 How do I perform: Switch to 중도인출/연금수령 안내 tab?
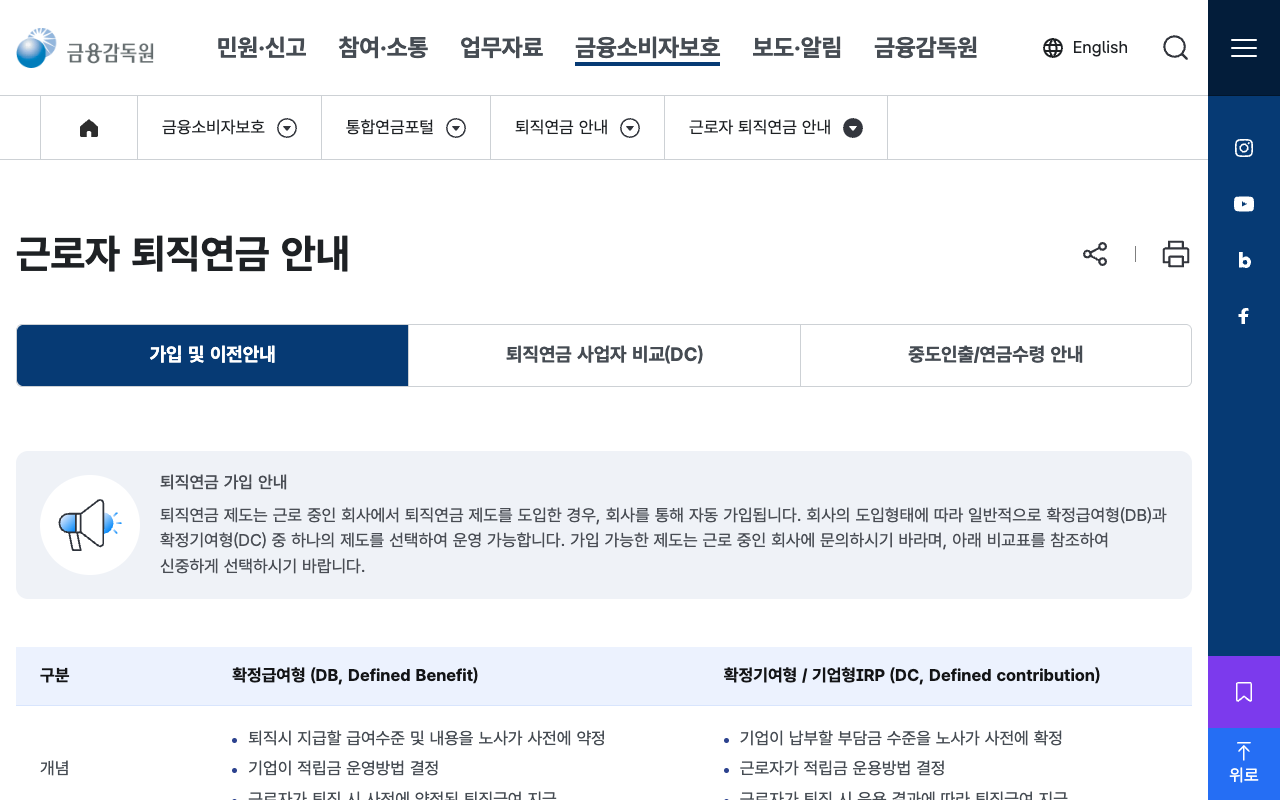click(996, 355)
